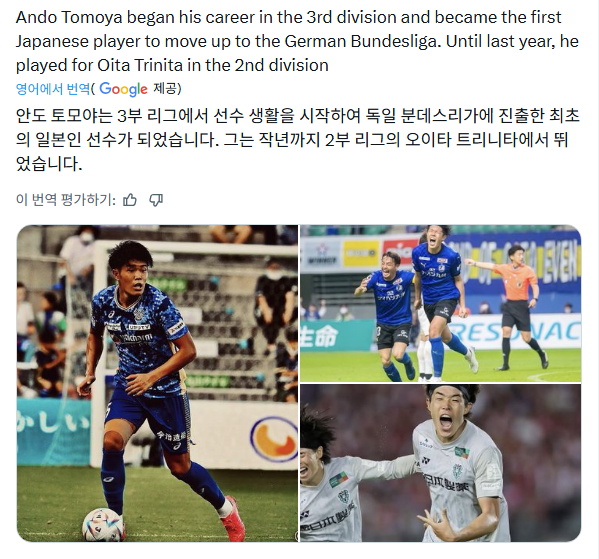Viewport: 599px width, 559px height.
Task: Click the '안도 토모야는' name in Korean translation
Action: (x=64, y=115)
